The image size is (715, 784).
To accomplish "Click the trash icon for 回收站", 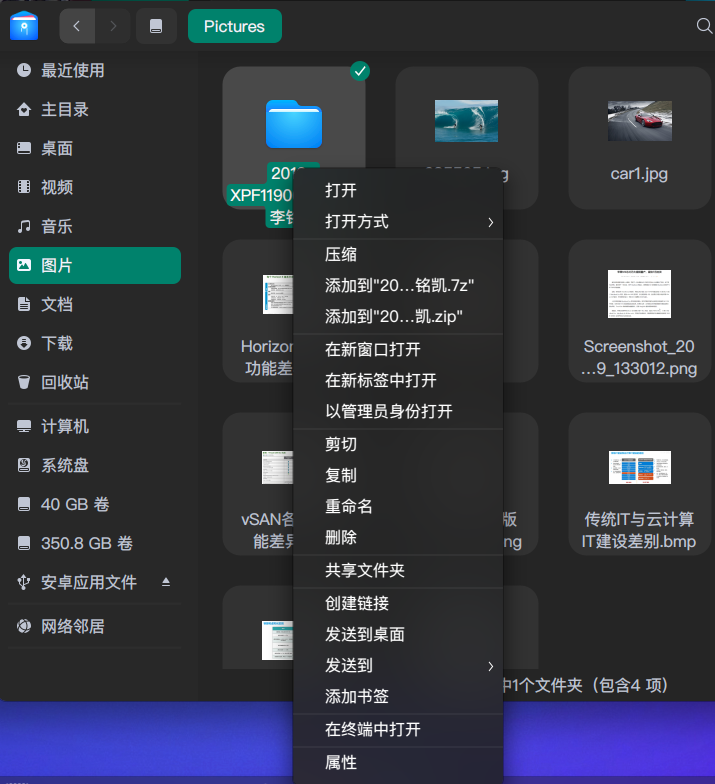I will 24,382.
